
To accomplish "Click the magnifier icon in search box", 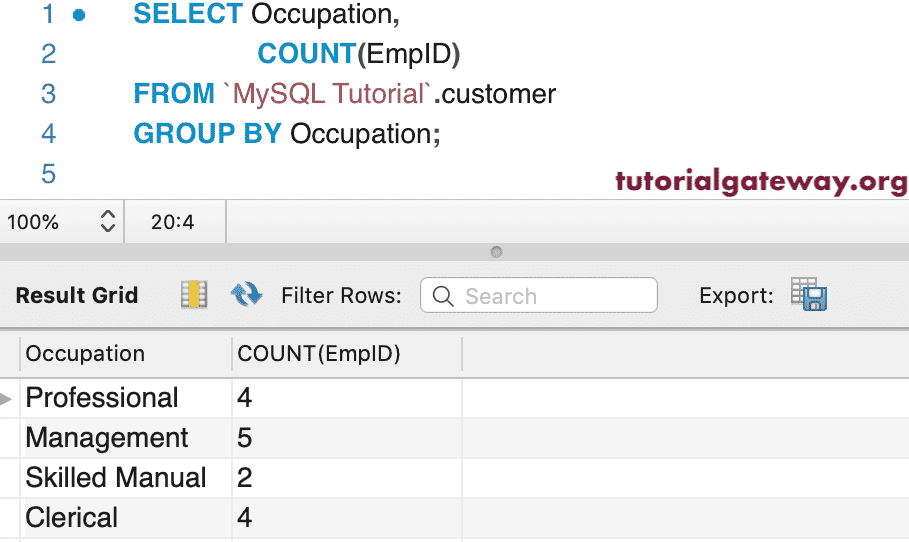I will 443,296.
